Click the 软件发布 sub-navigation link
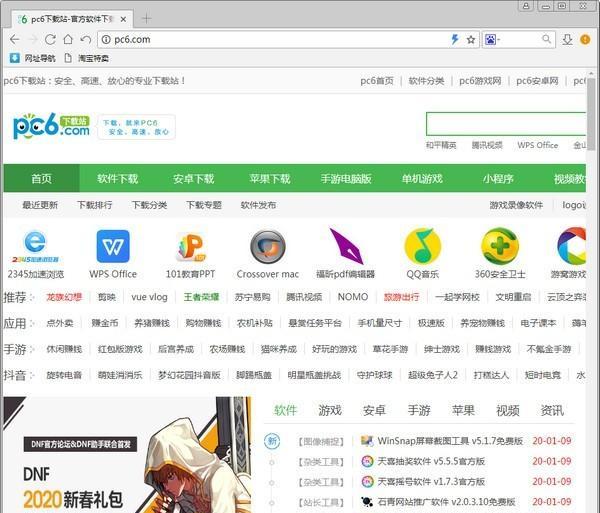600x513 pixels. point(258,205)
